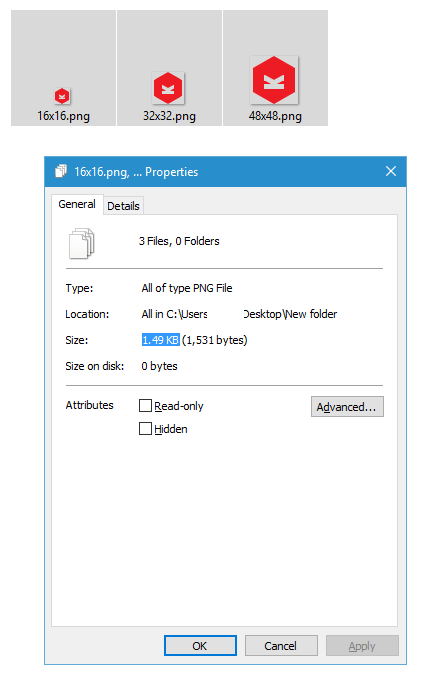
Task: Click the greyed-out Apply button
Action: click(x=362, y=645)
